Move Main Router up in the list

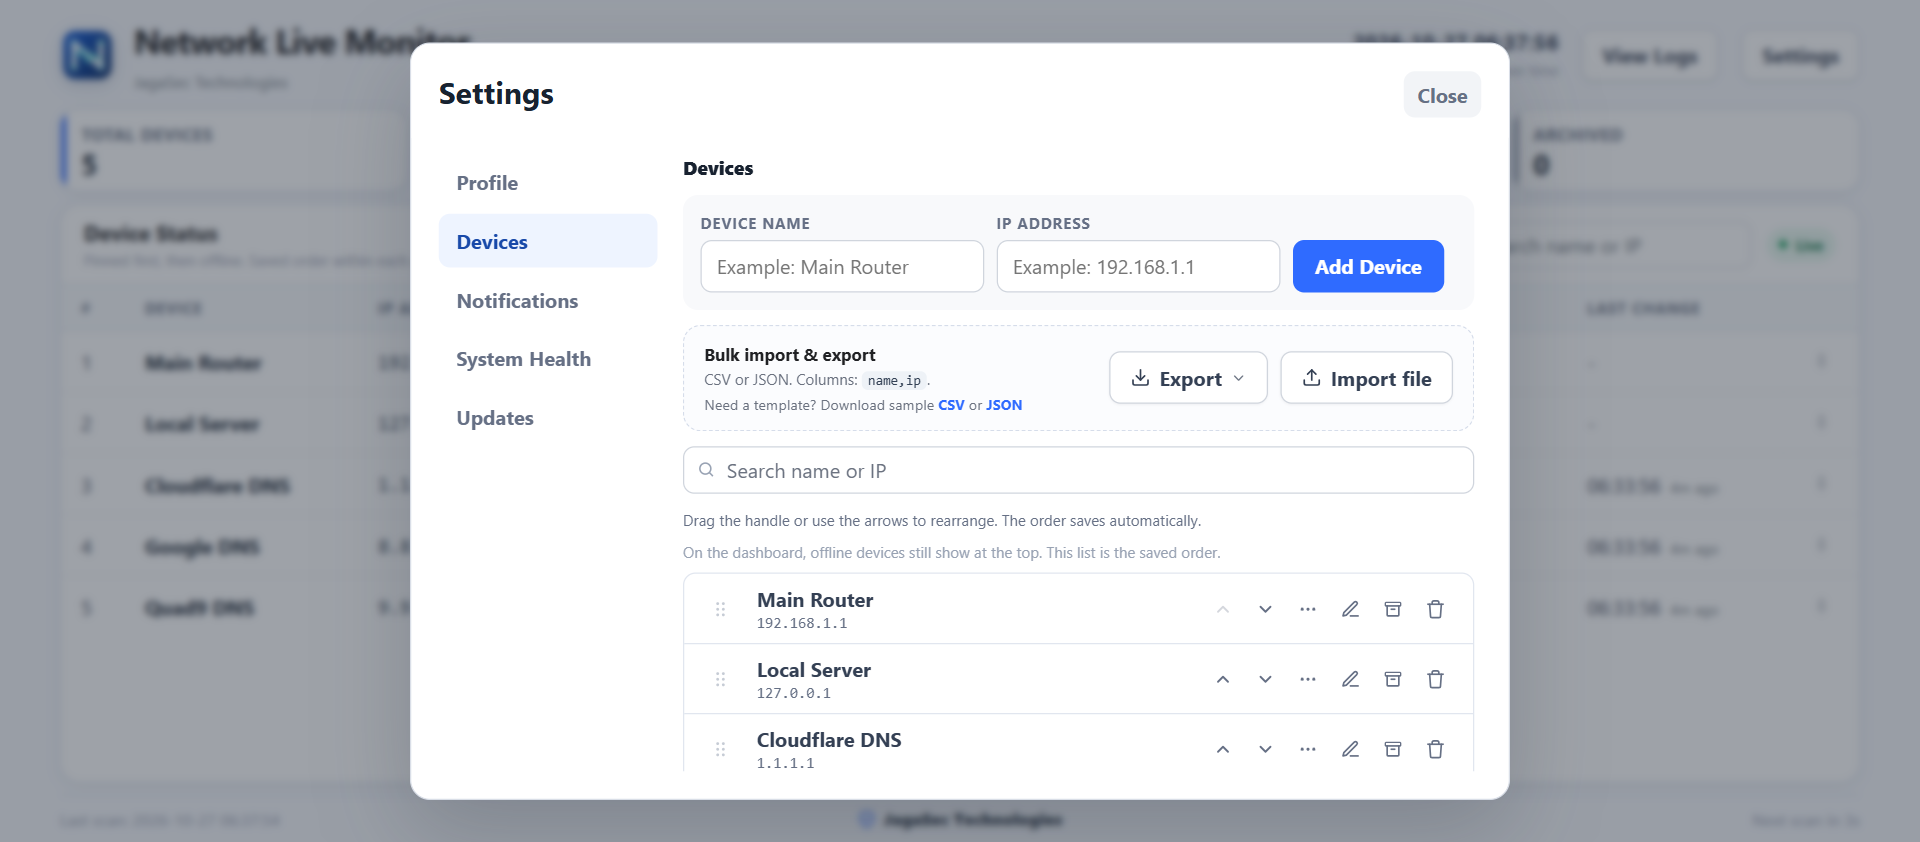[x=1223, y=609]
